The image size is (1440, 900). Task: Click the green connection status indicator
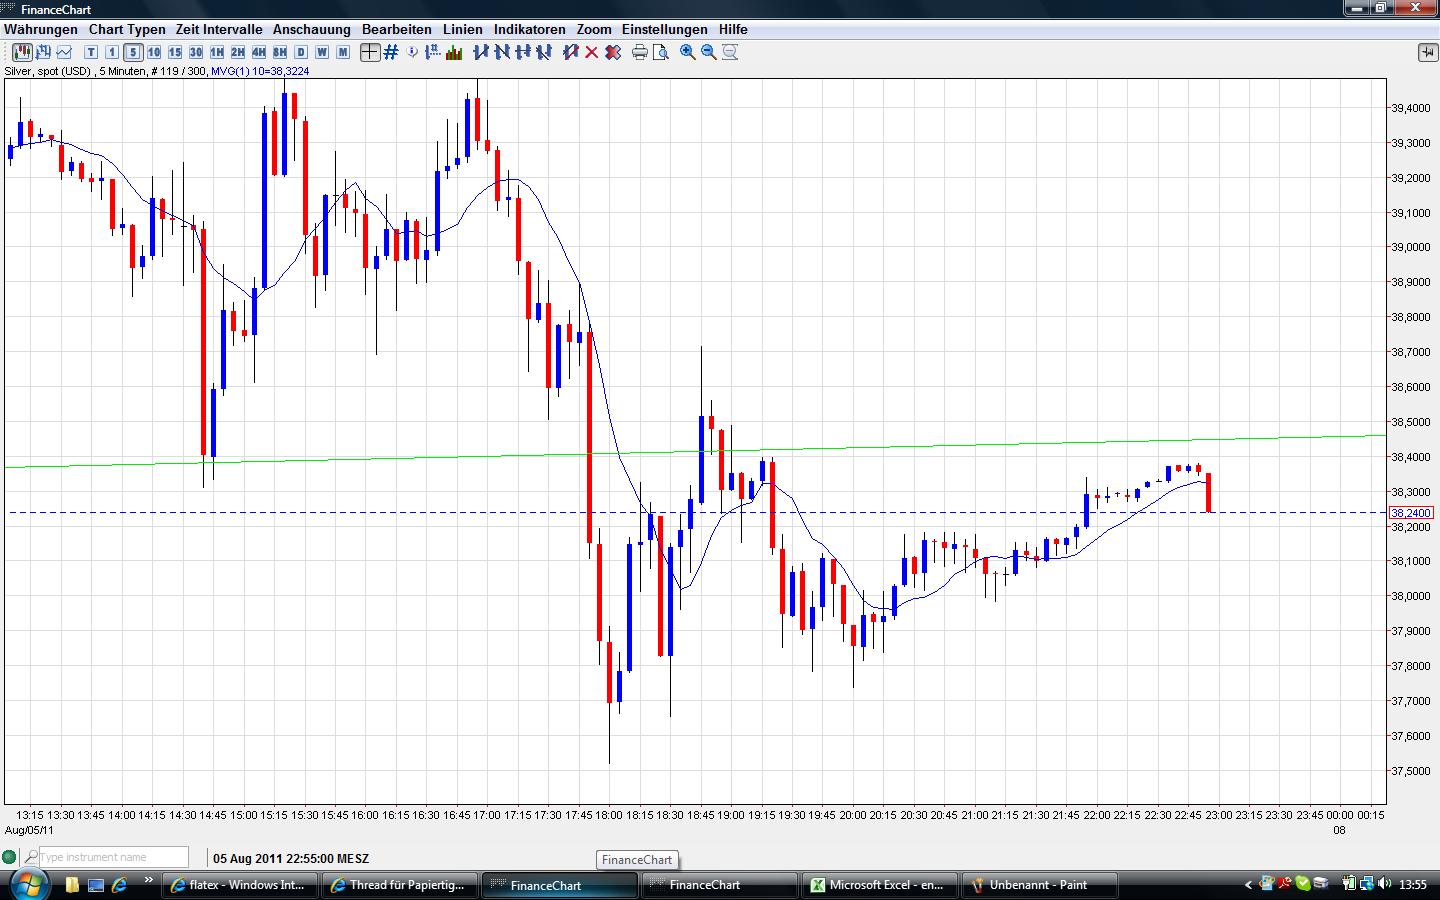click(x=9, y=857)
